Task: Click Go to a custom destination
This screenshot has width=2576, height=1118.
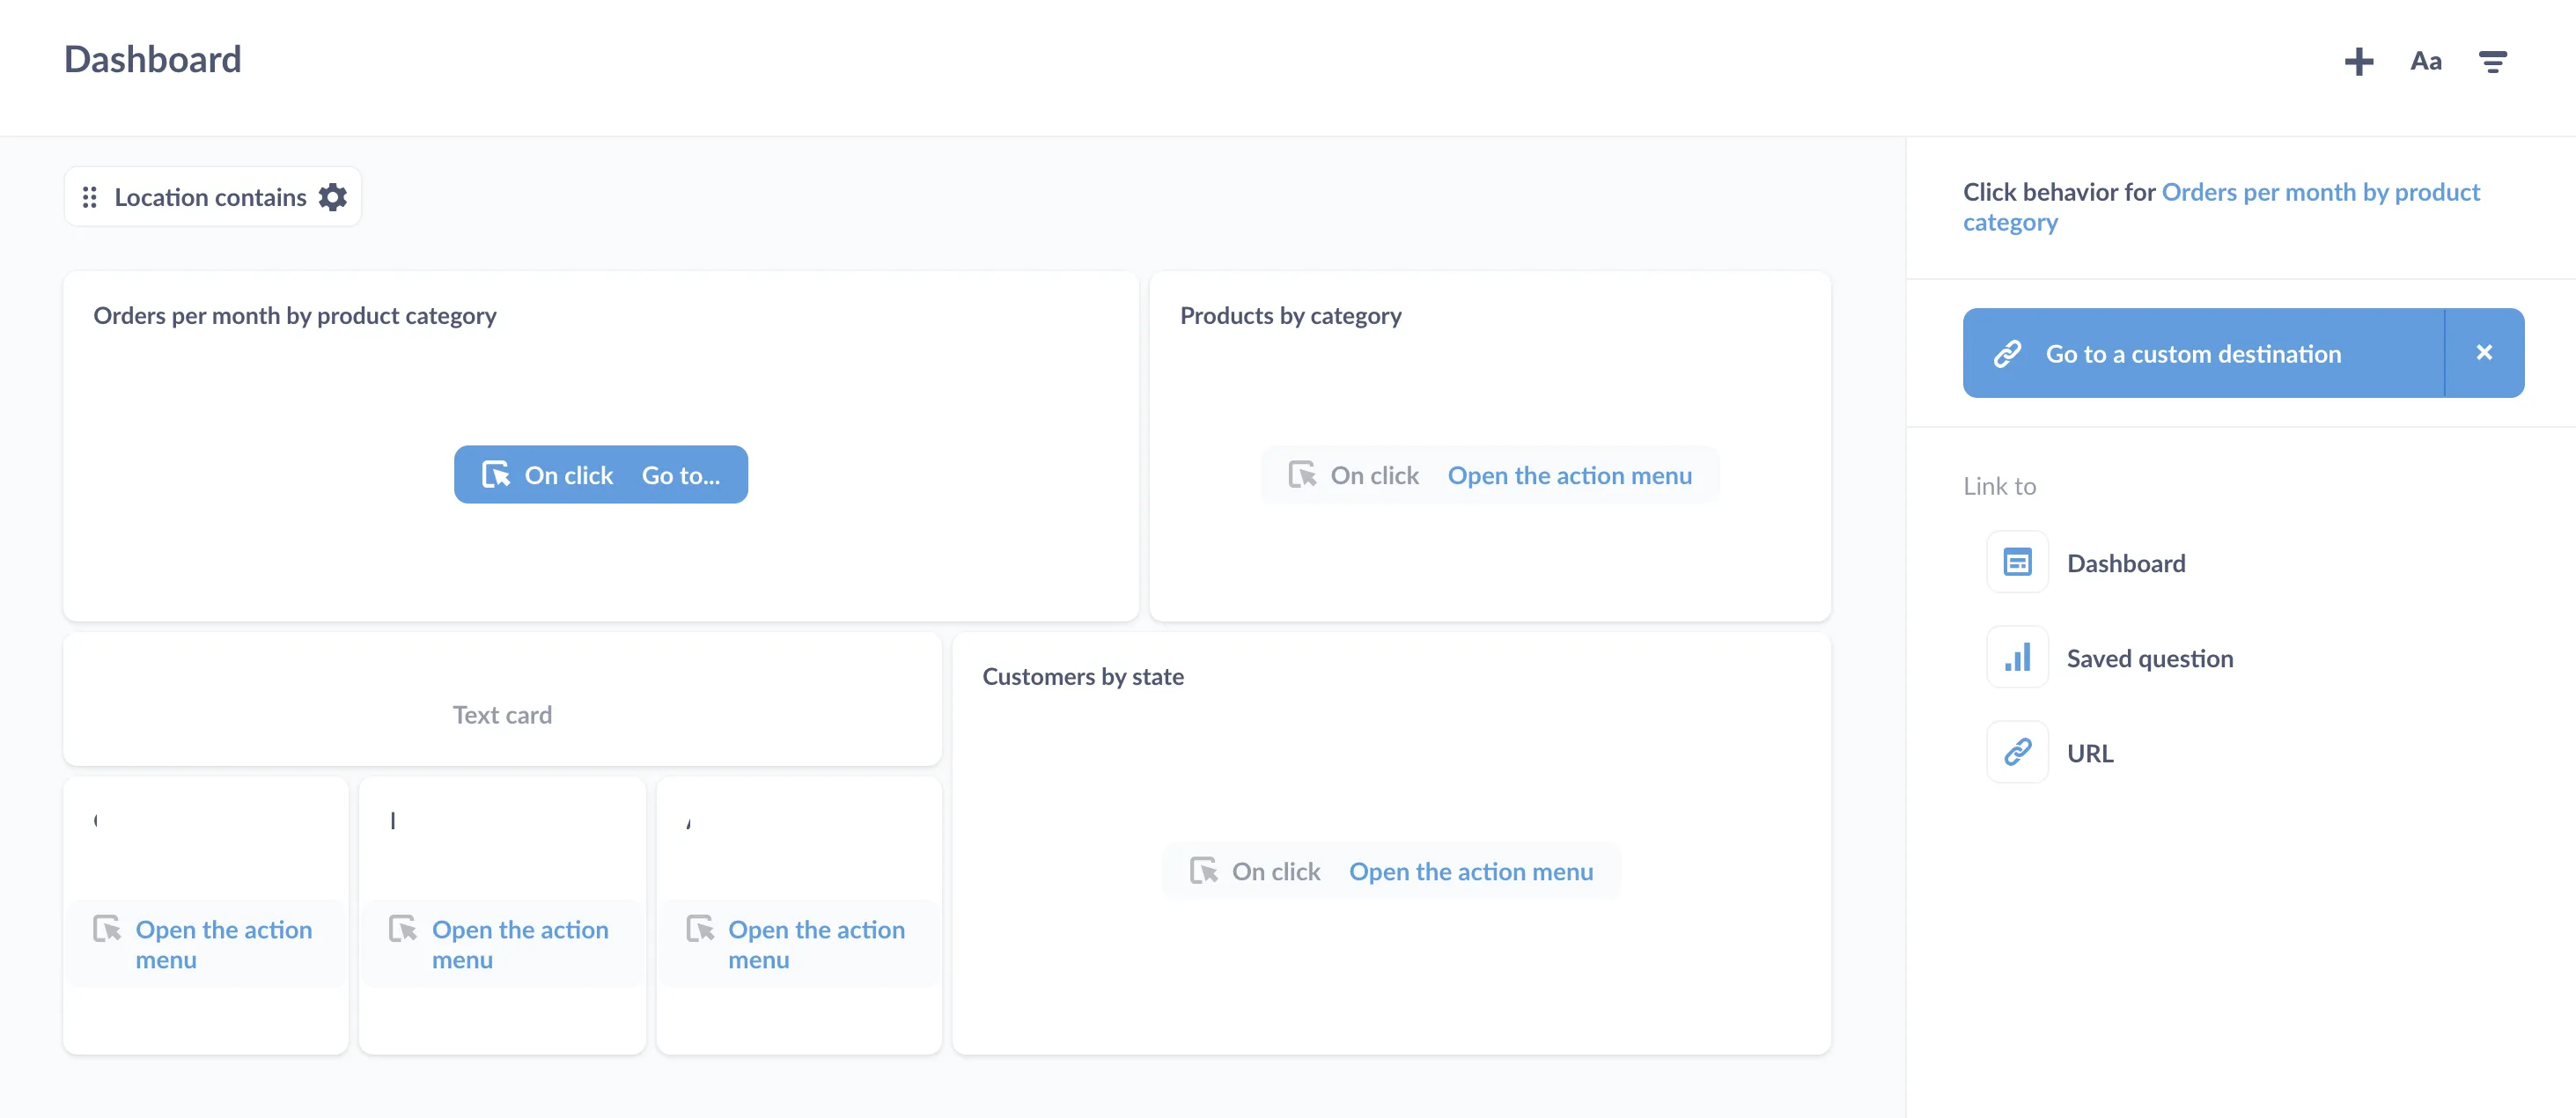Action: point(2194,353)
